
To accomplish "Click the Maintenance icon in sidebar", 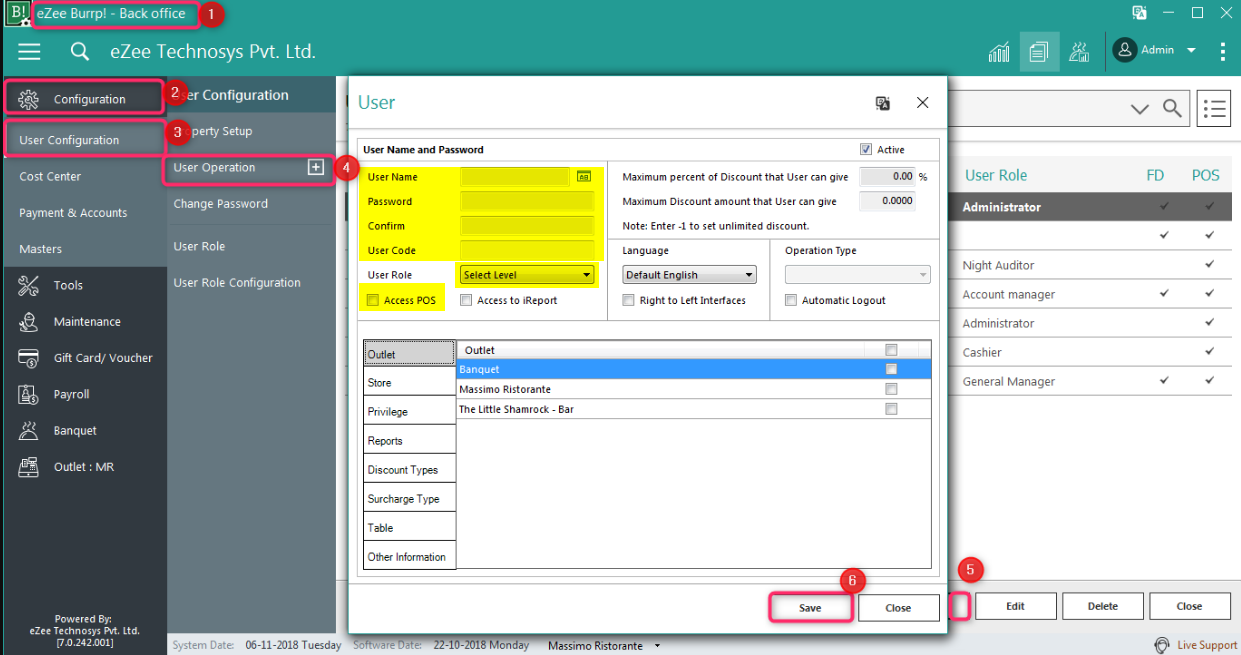I will pos(28,322).
